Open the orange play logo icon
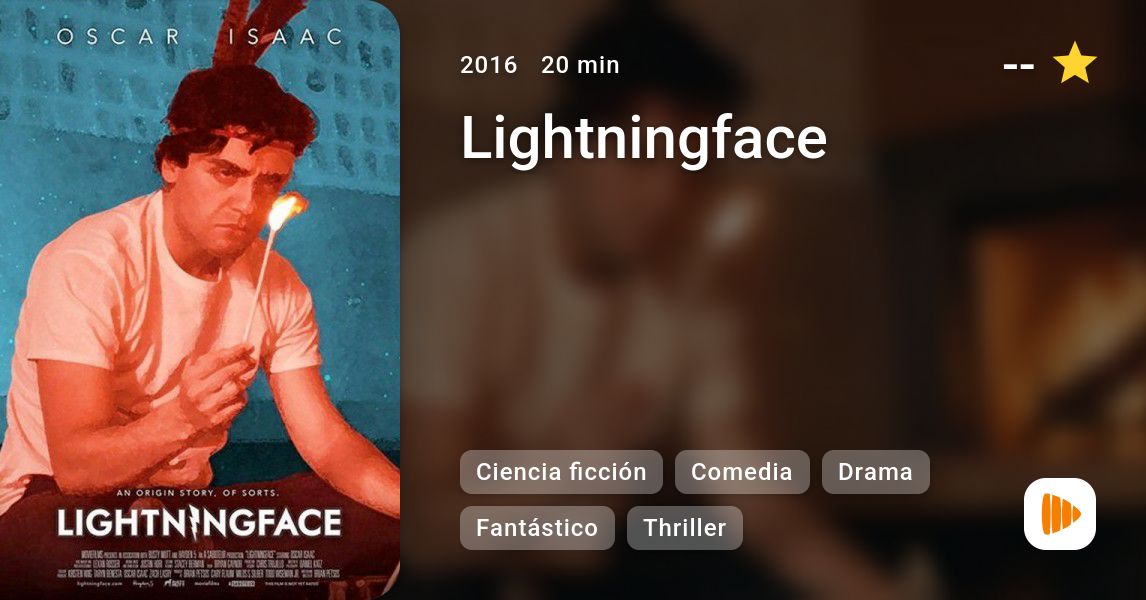Viewport: 1146px width, 600px height. click(1060, 514)
